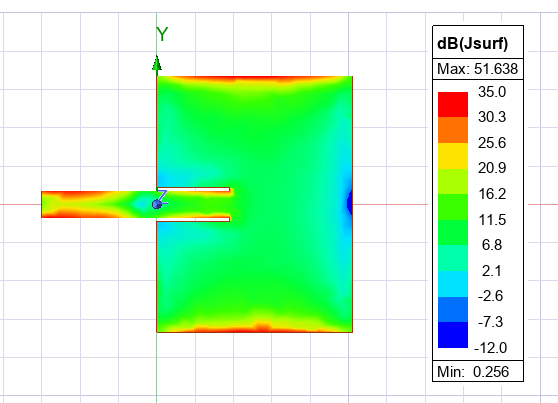Screen dimensions: 558x403
Task: Click the upper inset slot beside the feed
Action: [x=193, y=189]
